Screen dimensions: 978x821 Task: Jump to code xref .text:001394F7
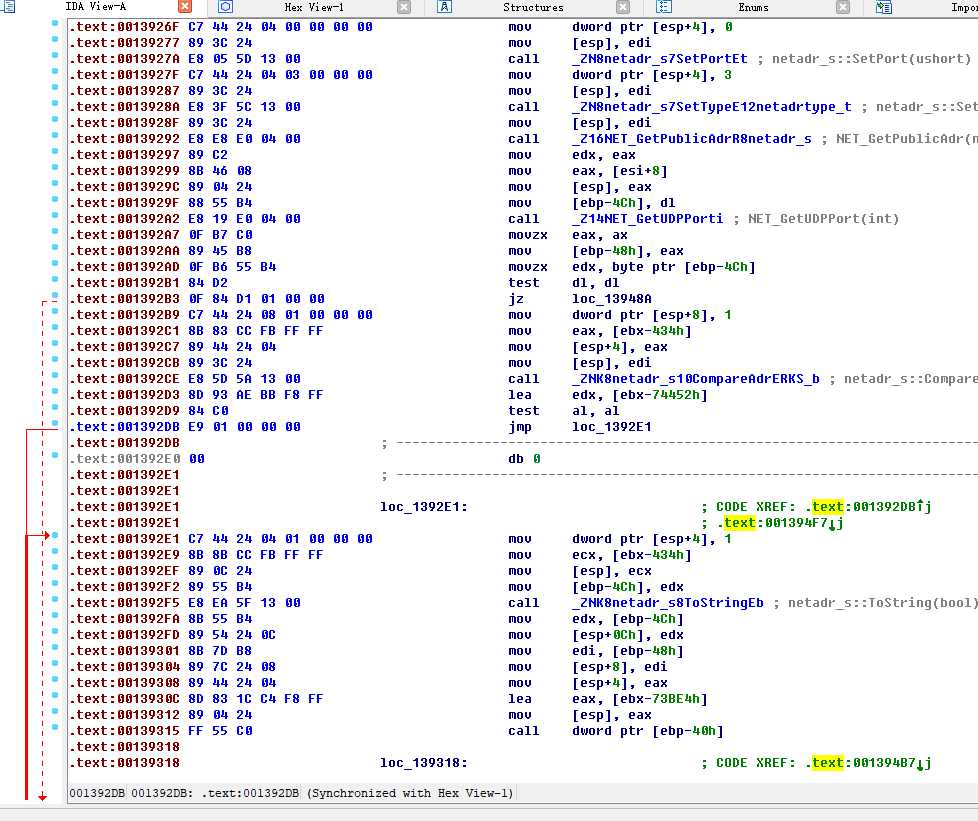click(x=780, y=523)
